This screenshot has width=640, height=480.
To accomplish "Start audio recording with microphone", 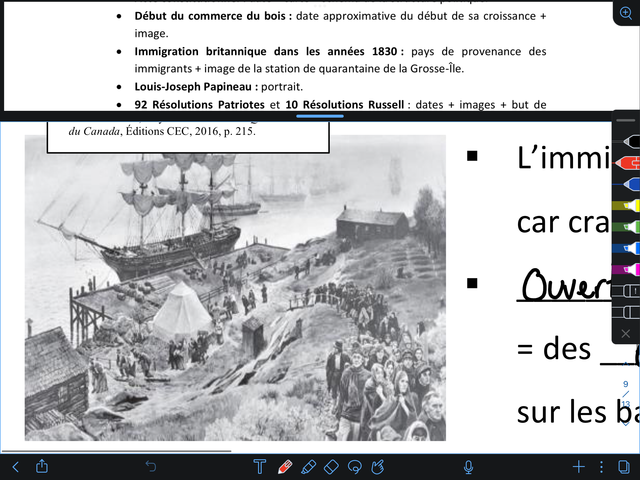I will (469, 467).
